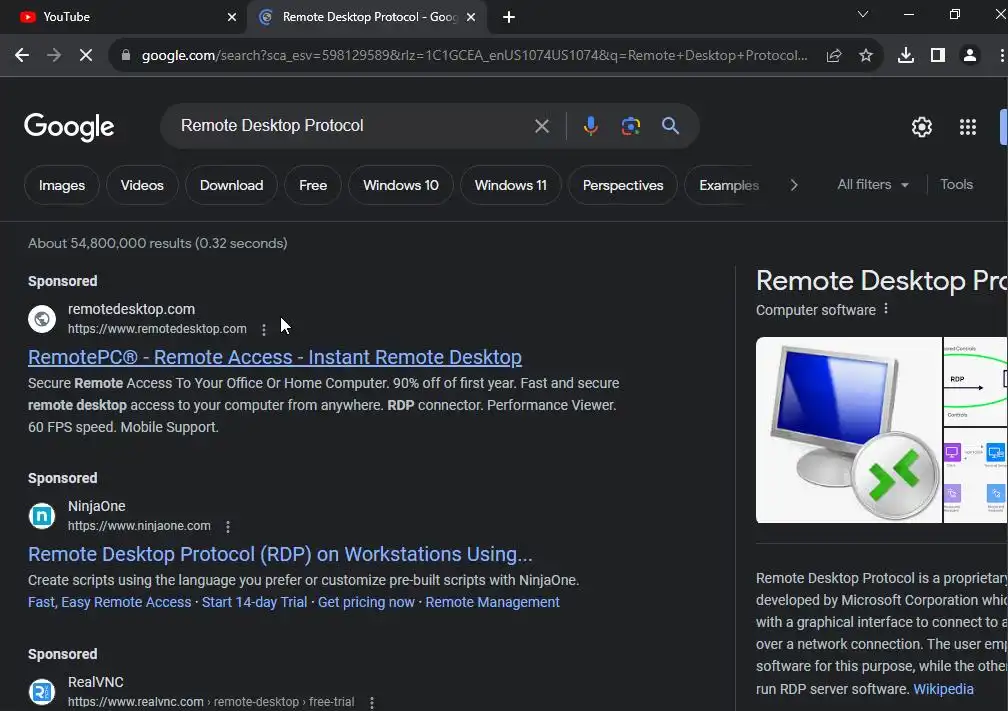1008x711 pixels.
Task: Open options for NinjaOne ad
Action: 228,526
